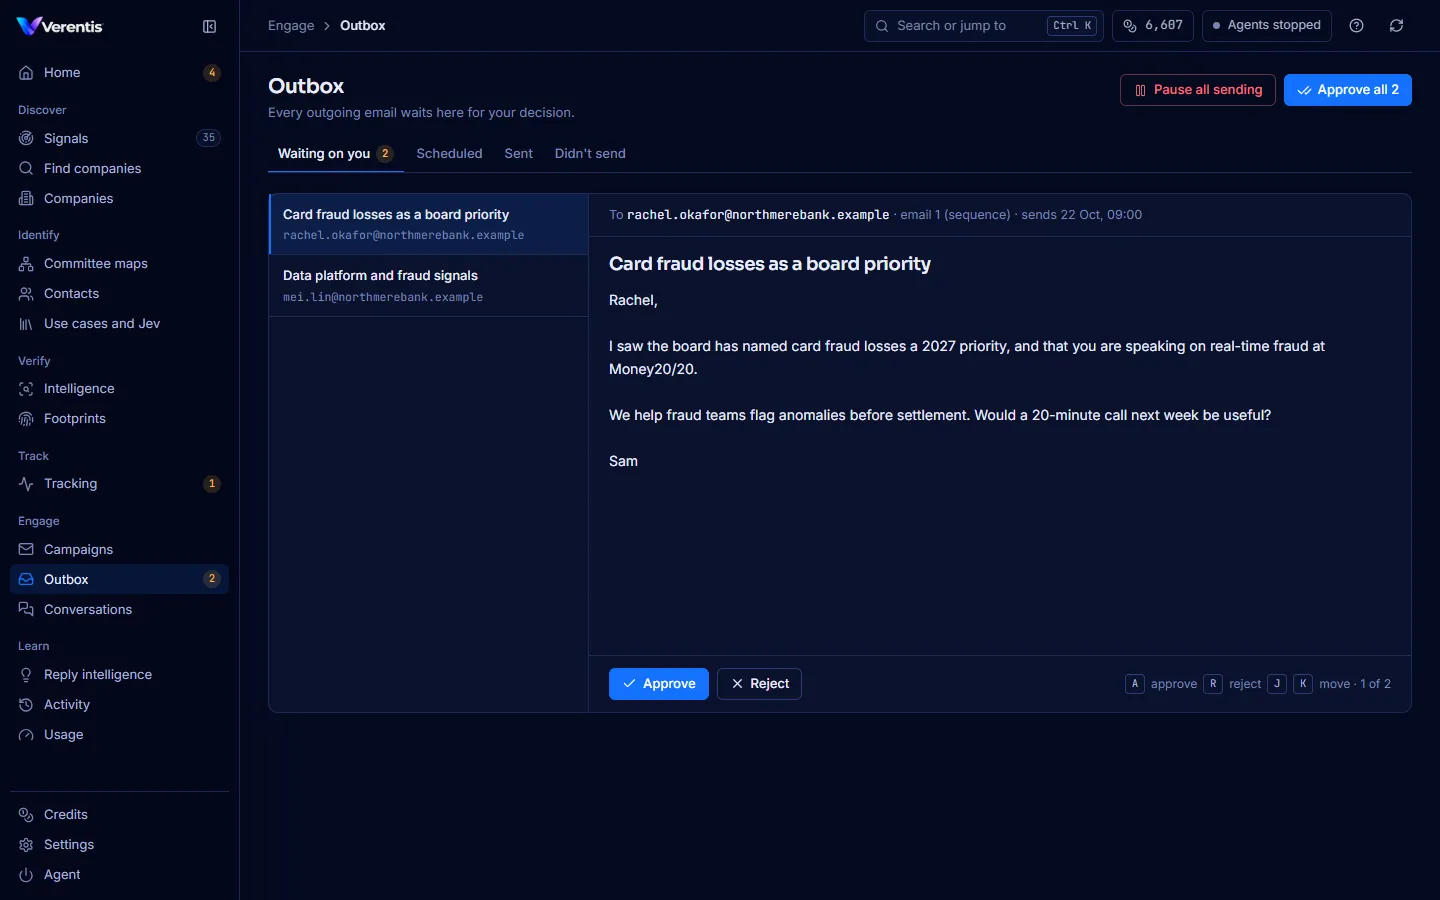Open Find companies page
This screenshot has width=1440, height=900.
pyautogui.click(x=119, y=168)
